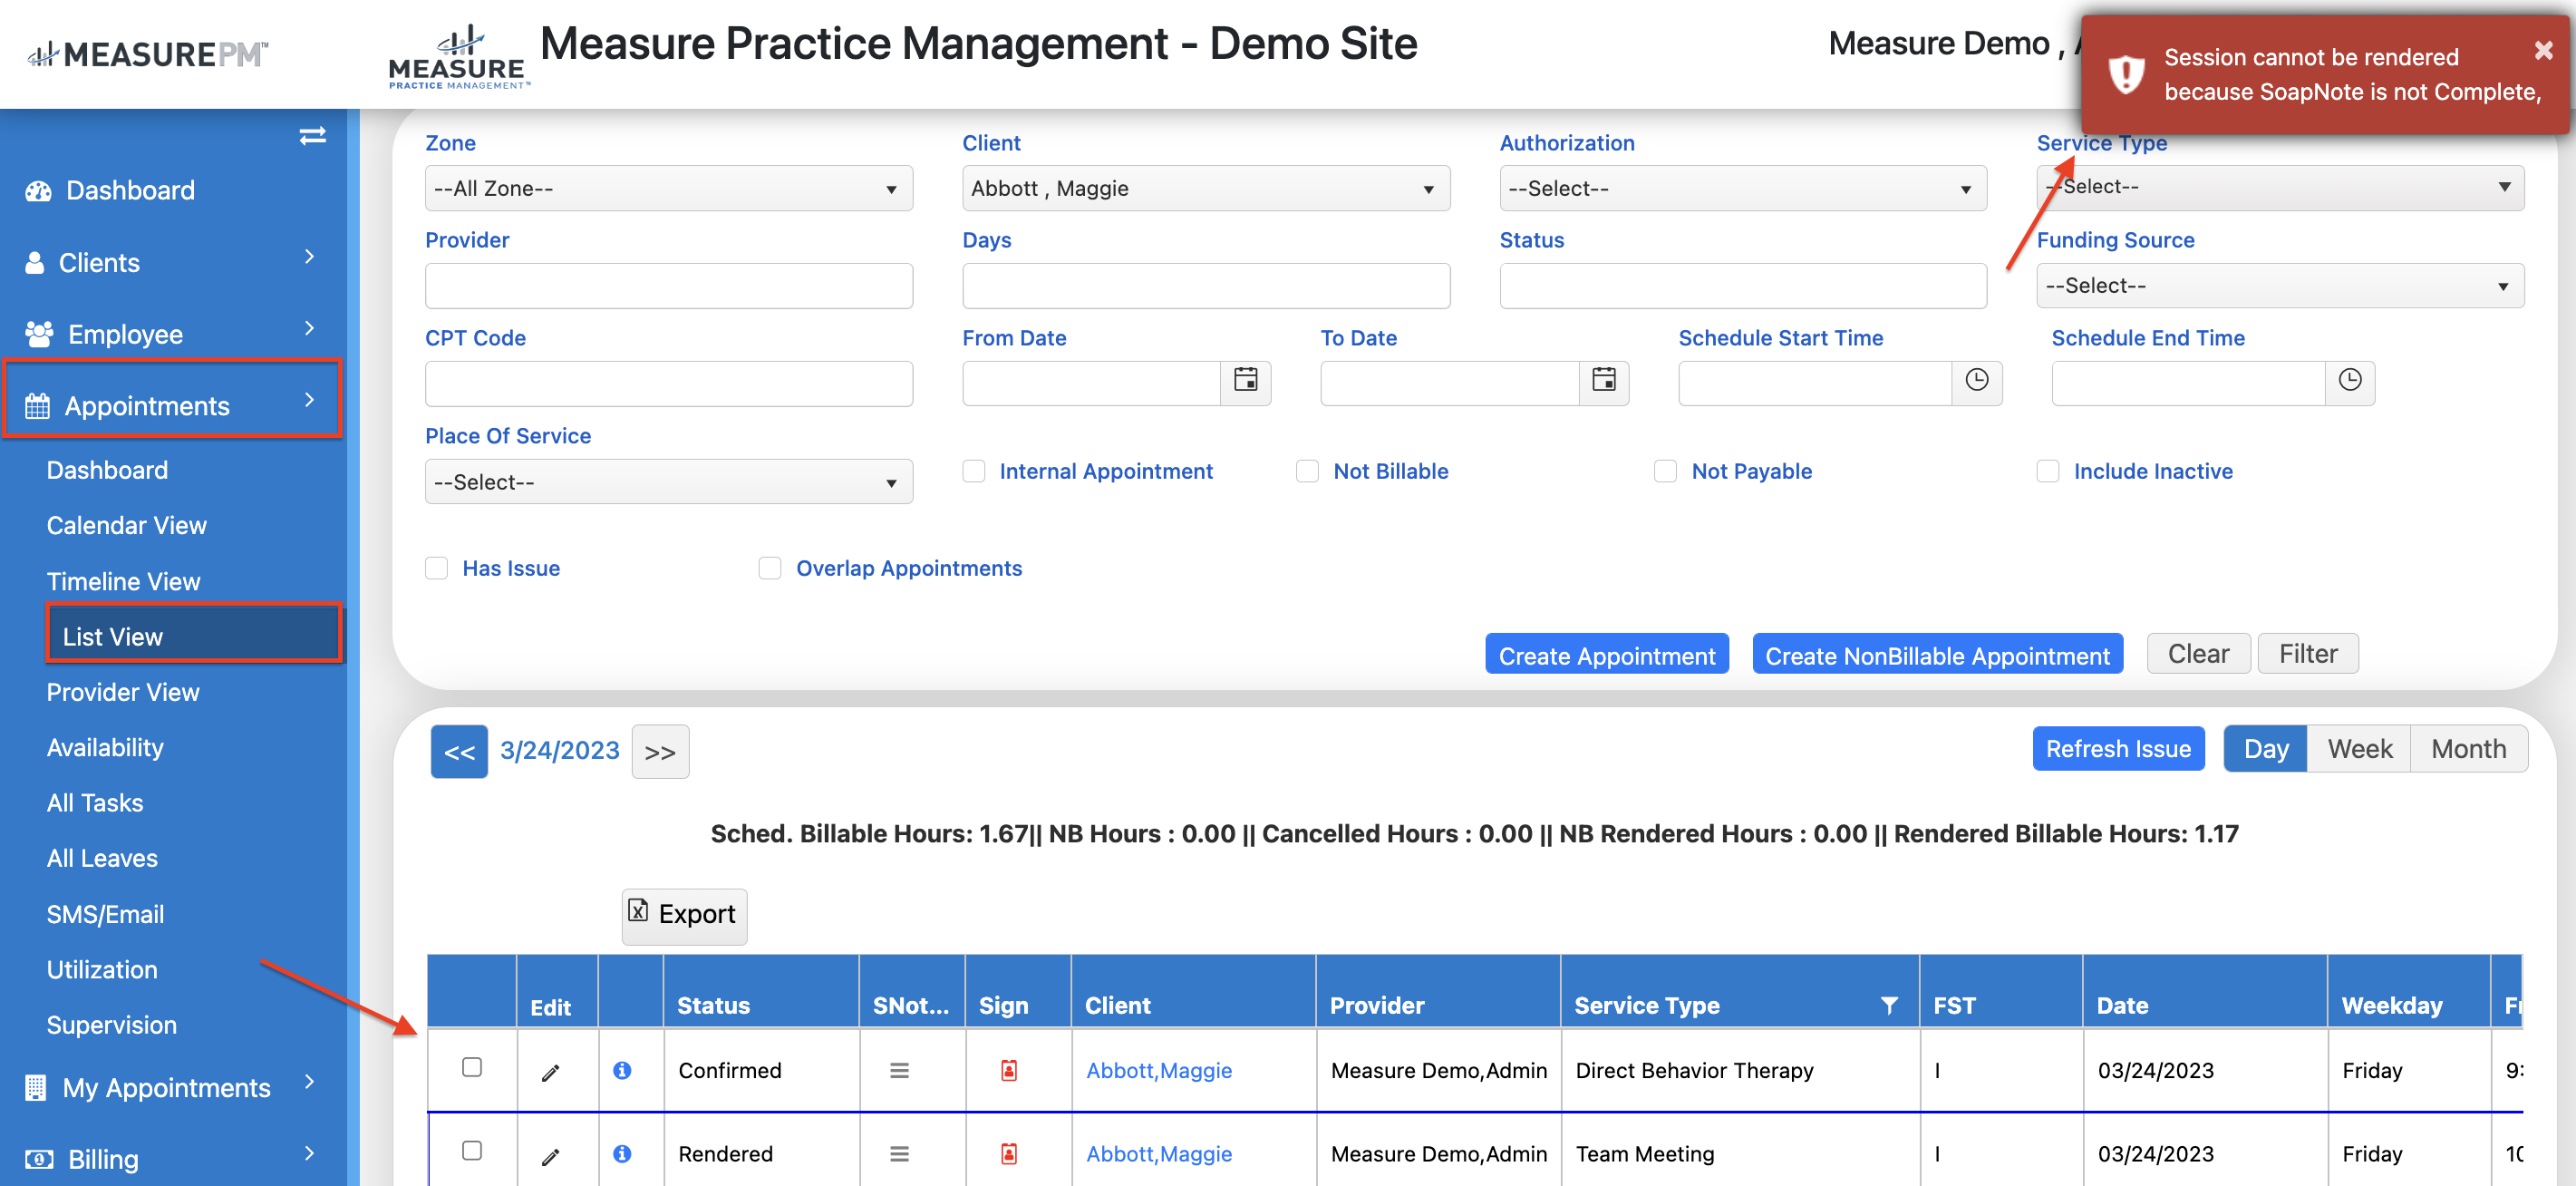Click into the CPT Code input field
This screenshot has height=1186, width=2576.
click(x=668, y=384)
